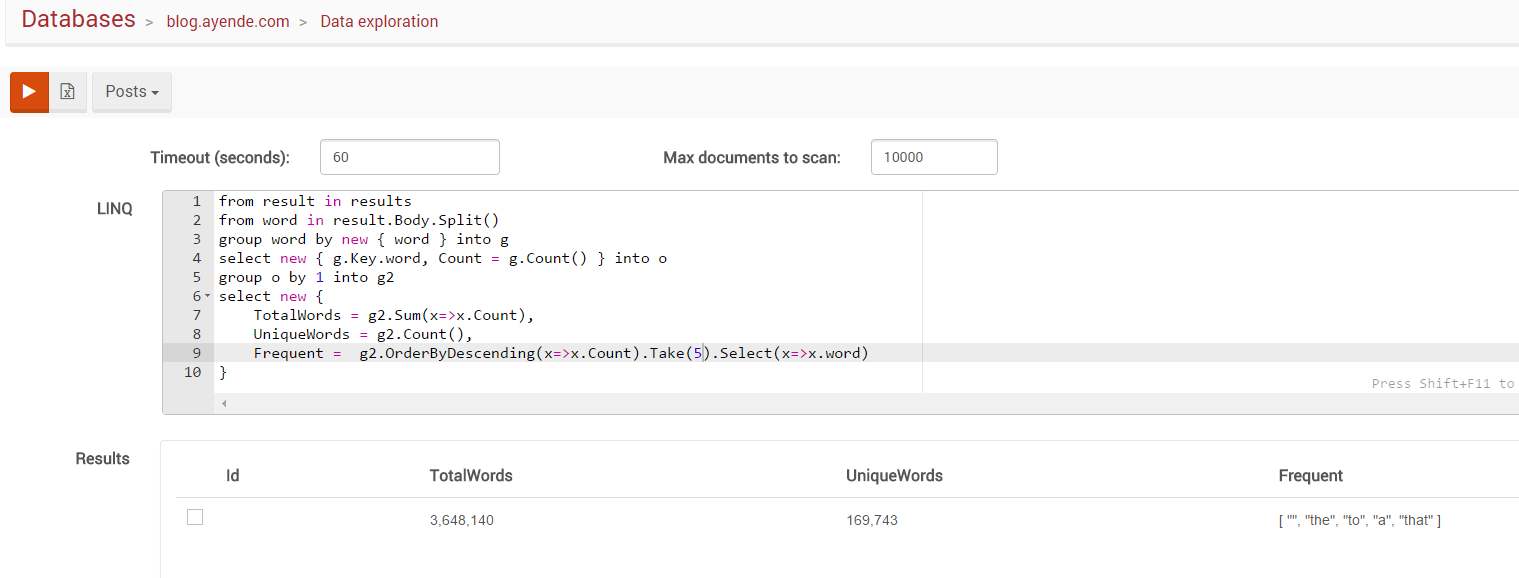Open the Data exploration breadcrumb
This screenshot has height=578, width=1519.
click(x=379, y=21)
